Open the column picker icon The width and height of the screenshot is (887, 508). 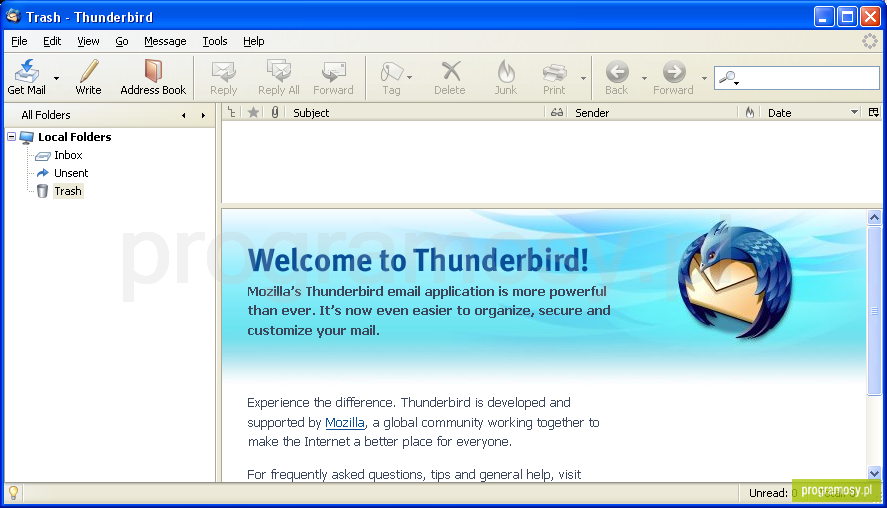(874, 113)
